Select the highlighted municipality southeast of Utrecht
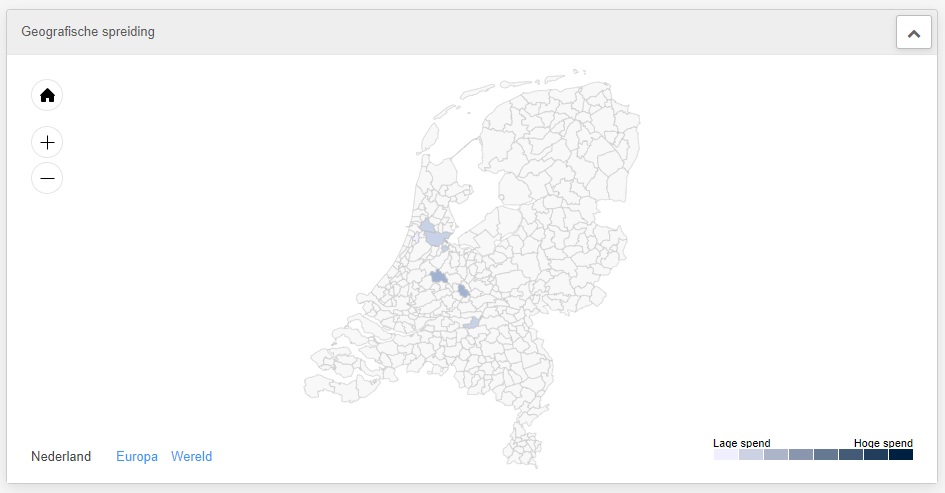This screenshot has width=945, height=493. [463, 291]
